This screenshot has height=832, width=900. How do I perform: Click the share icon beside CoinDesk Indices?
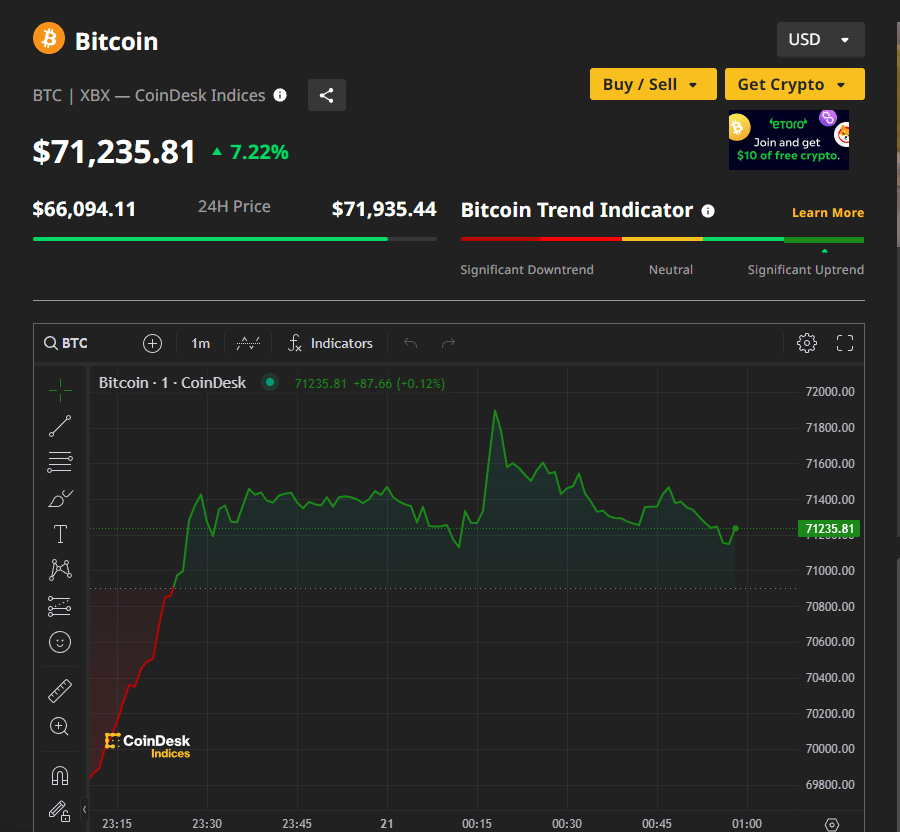point(327,95)
